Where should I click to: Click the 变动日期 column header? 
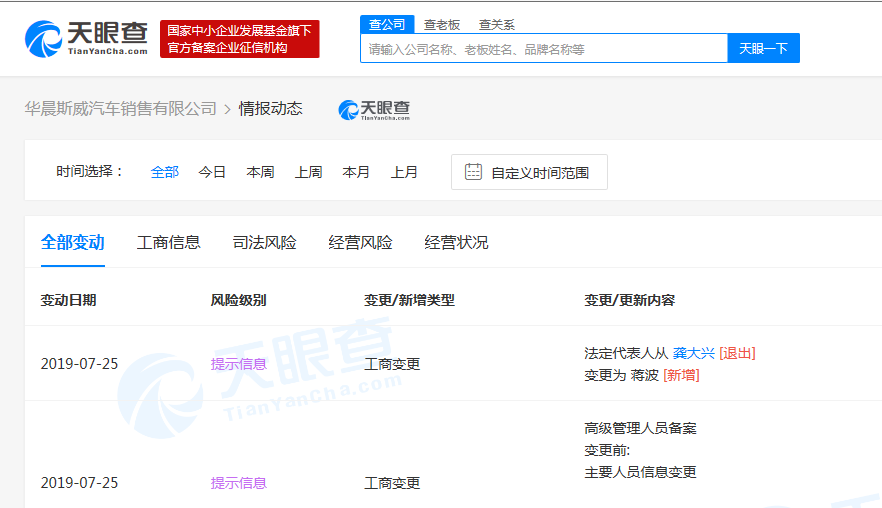69,300
